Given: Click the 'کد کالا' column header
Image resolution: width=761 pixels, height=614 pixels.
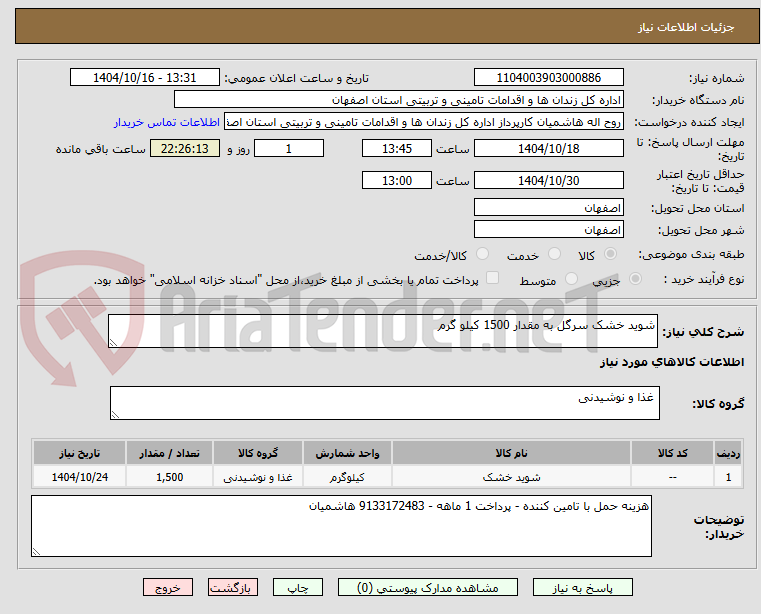Looking at the screenshot, I should click(672, 453).
